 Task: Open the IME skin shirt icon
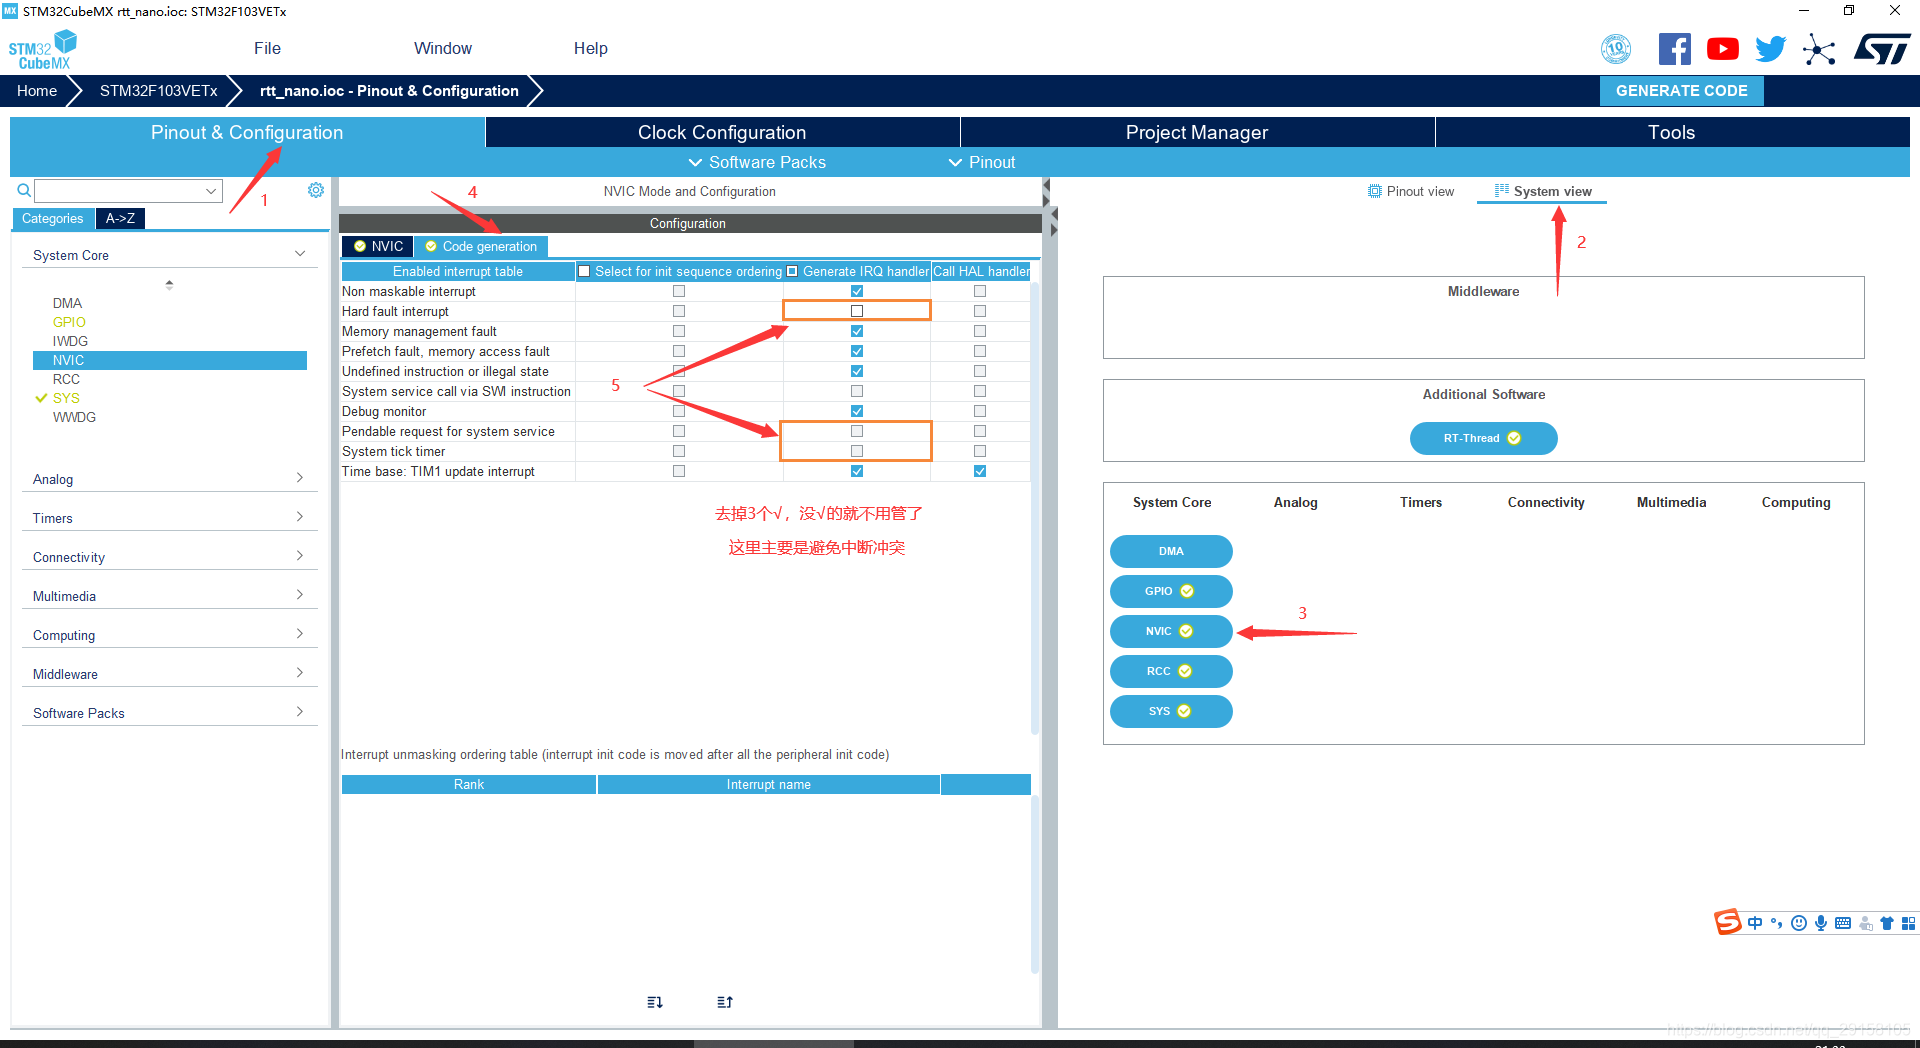pyautogui.click(x=1887, y=923)
